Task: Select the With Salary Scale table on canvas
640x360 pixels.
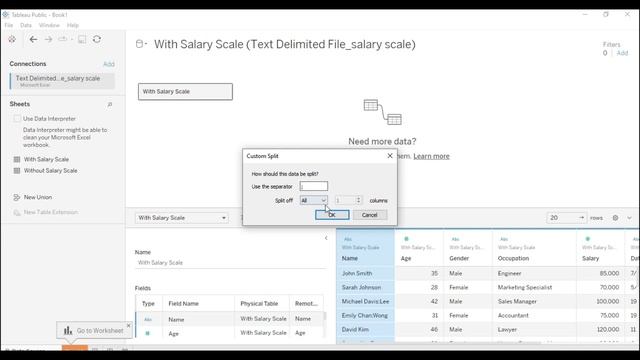Action: [185, 91]
